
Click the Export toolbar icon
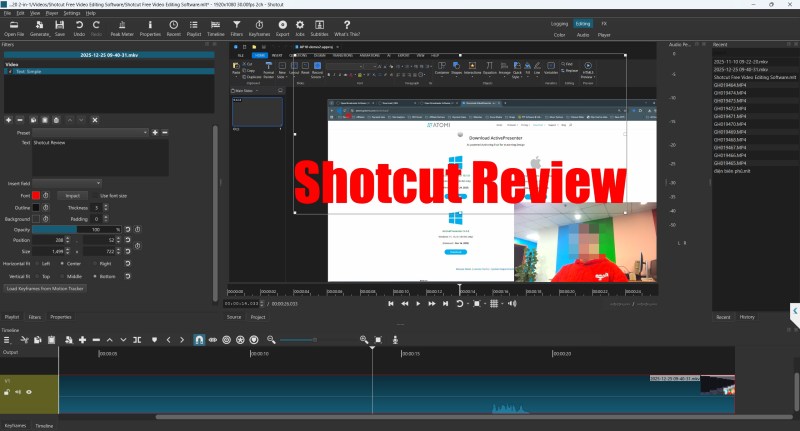(x=283, y=27)
